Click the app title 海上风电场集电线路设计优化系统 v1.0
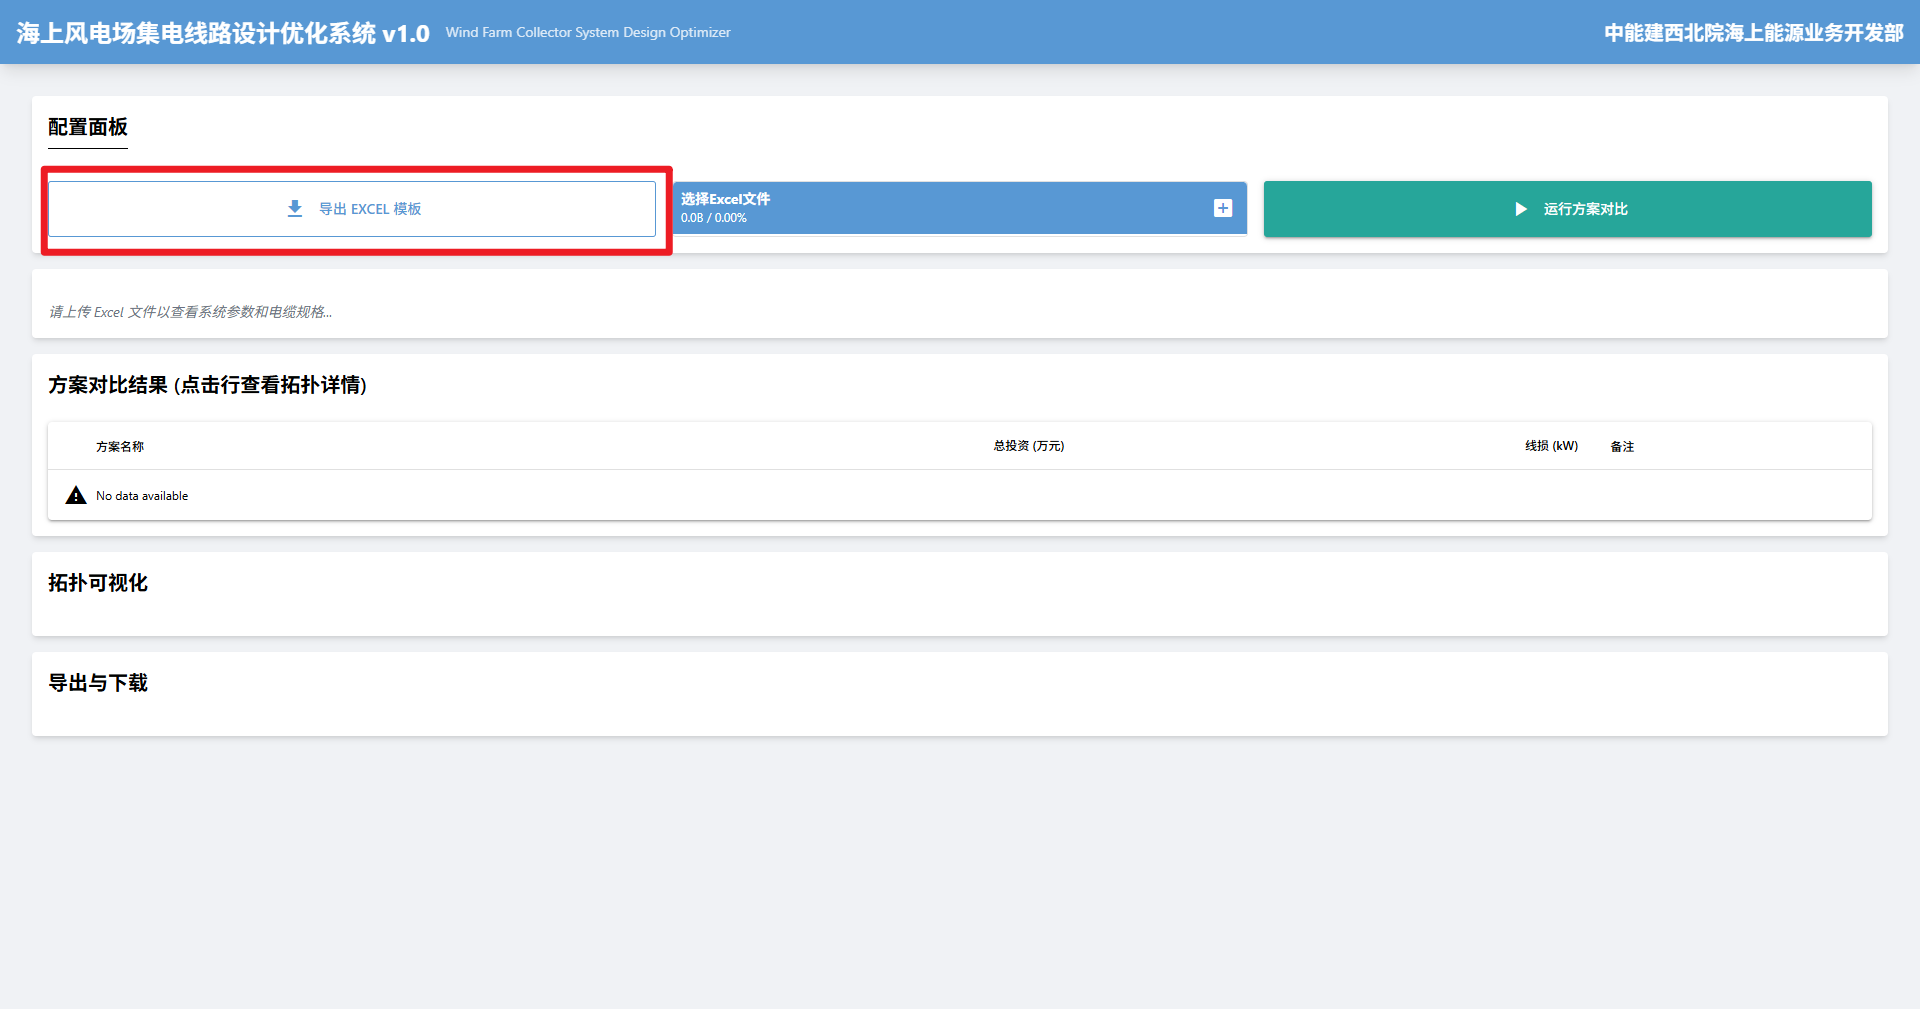The height and width of the screenshot is (1009, 1920). pos(223,33)
